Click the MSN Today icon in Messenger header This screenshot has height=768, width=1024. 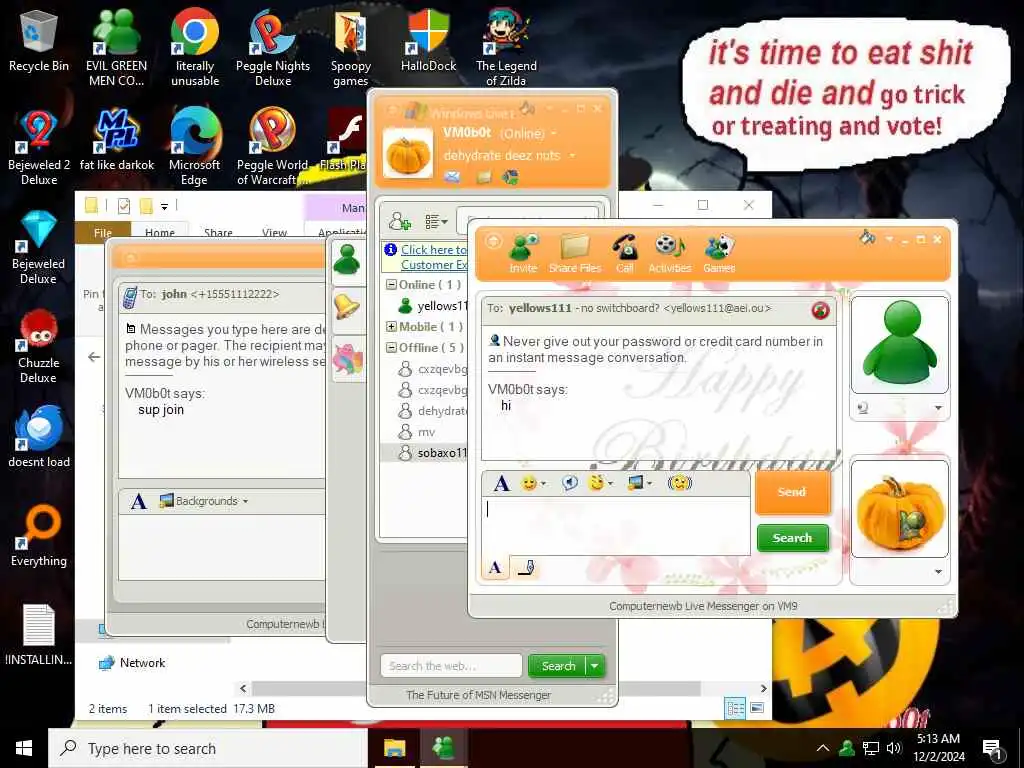(510, 177)
